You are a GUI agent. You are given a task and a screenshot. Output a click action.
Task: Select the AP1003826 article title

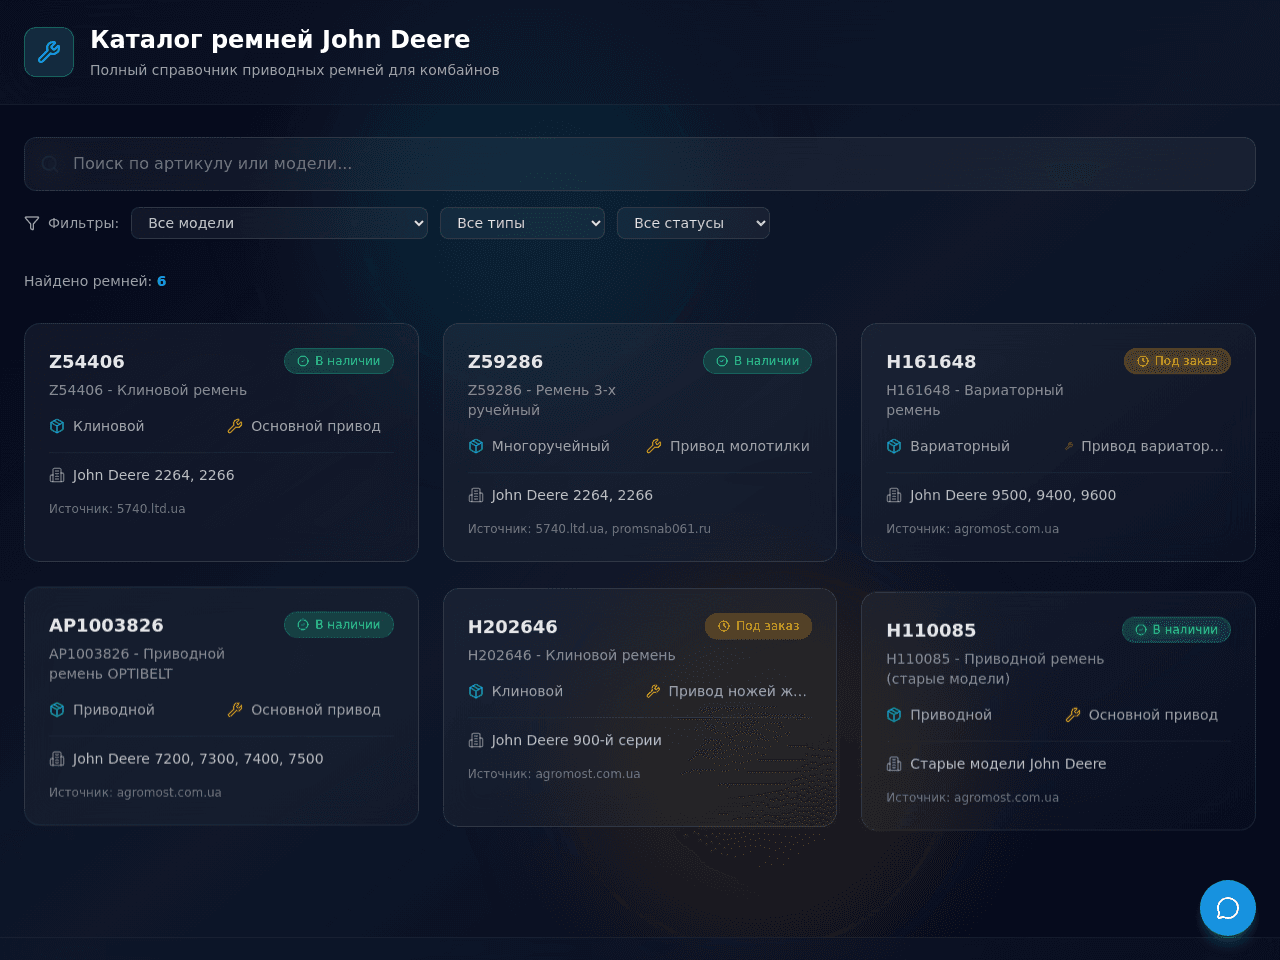coord(106,626)
